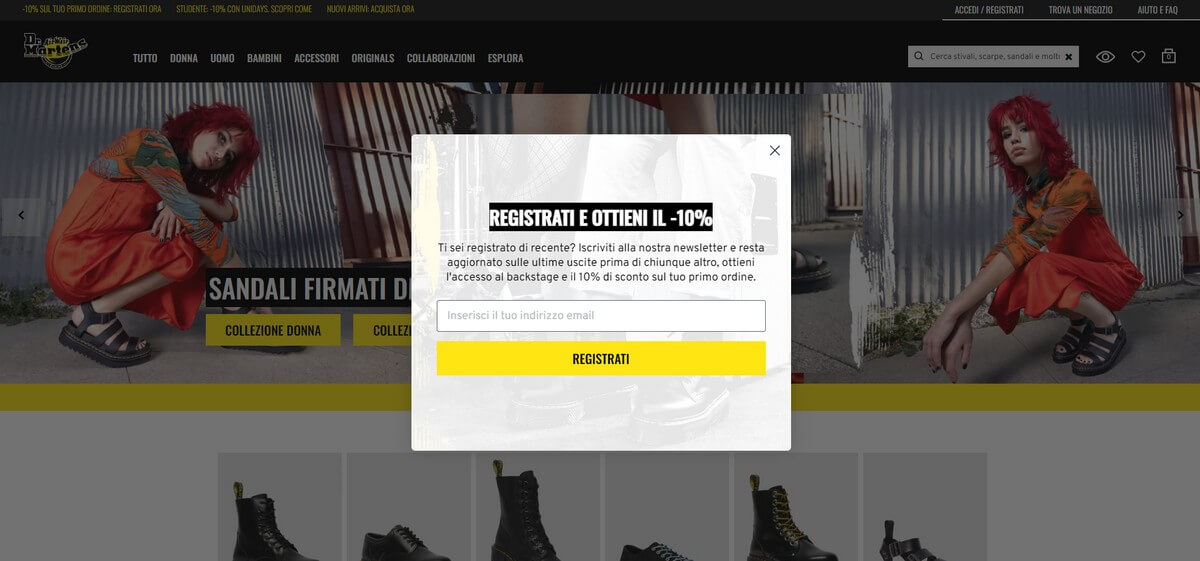Screen dimensions: 1200x561
Task: Open the BAMBINI menu
Action: pos(264,58)
